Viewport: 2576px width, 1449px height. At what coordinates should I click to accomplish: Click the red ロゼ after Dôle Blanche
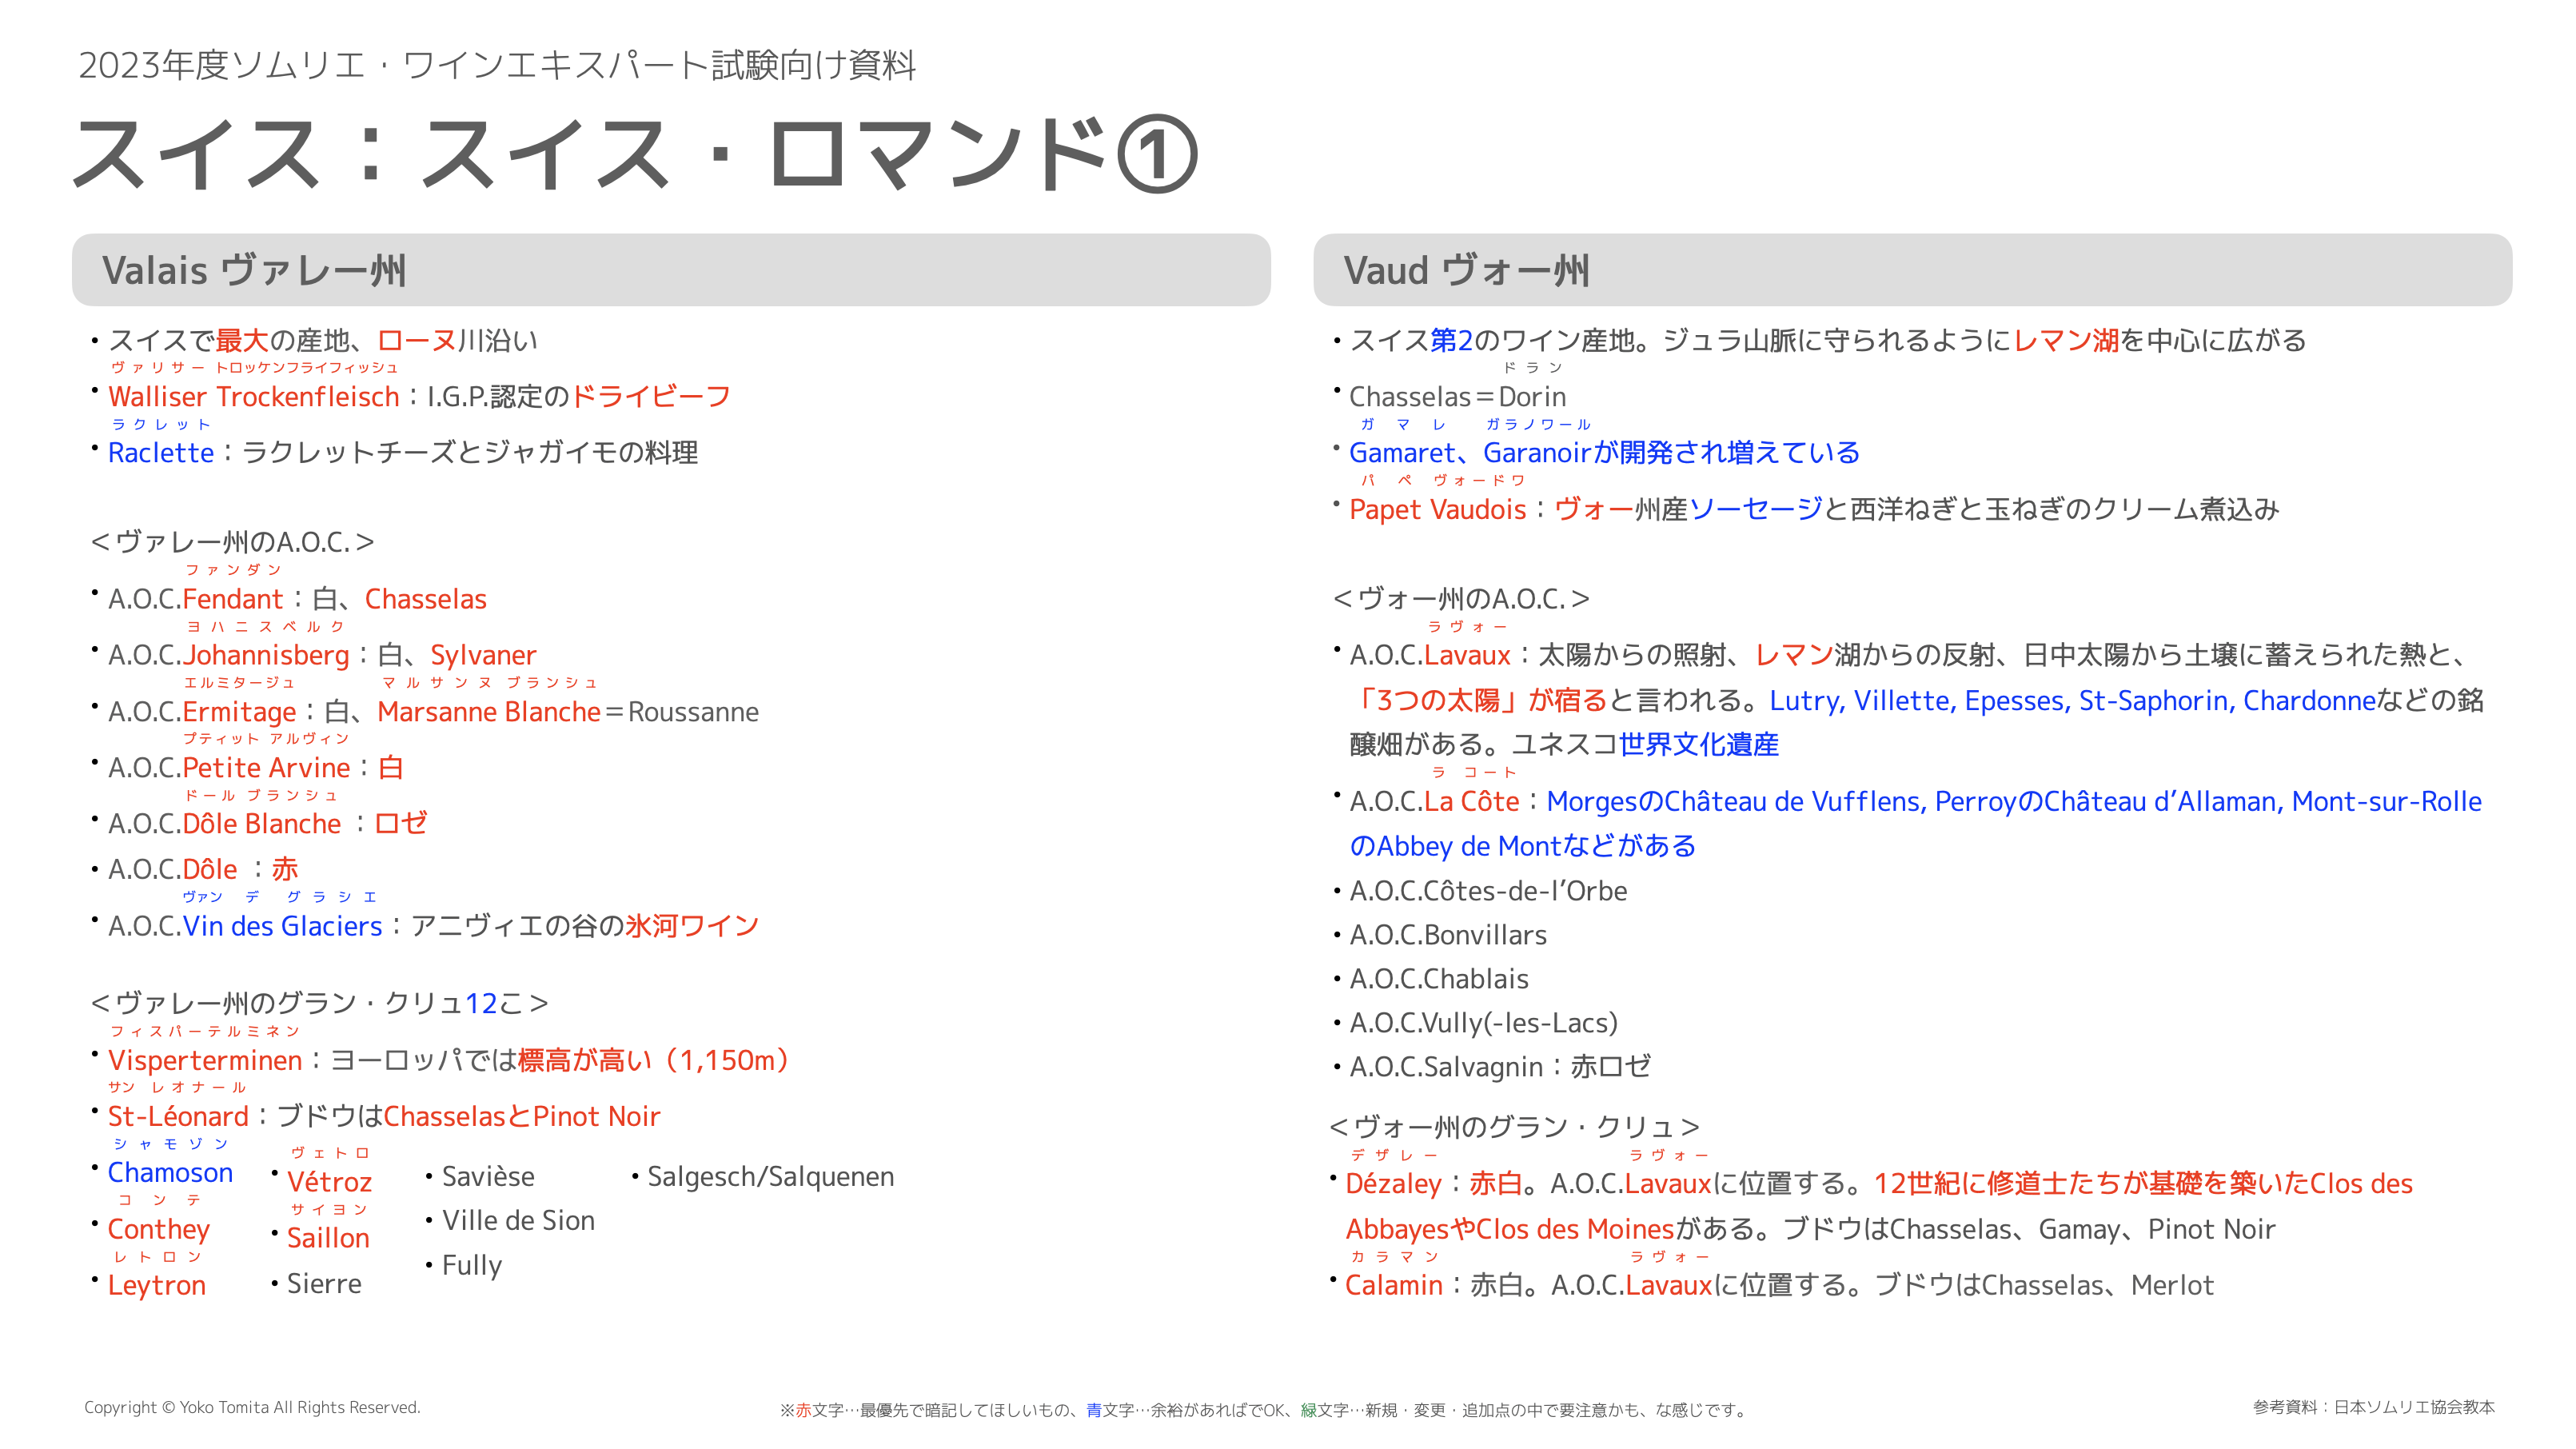pos(401,823)
